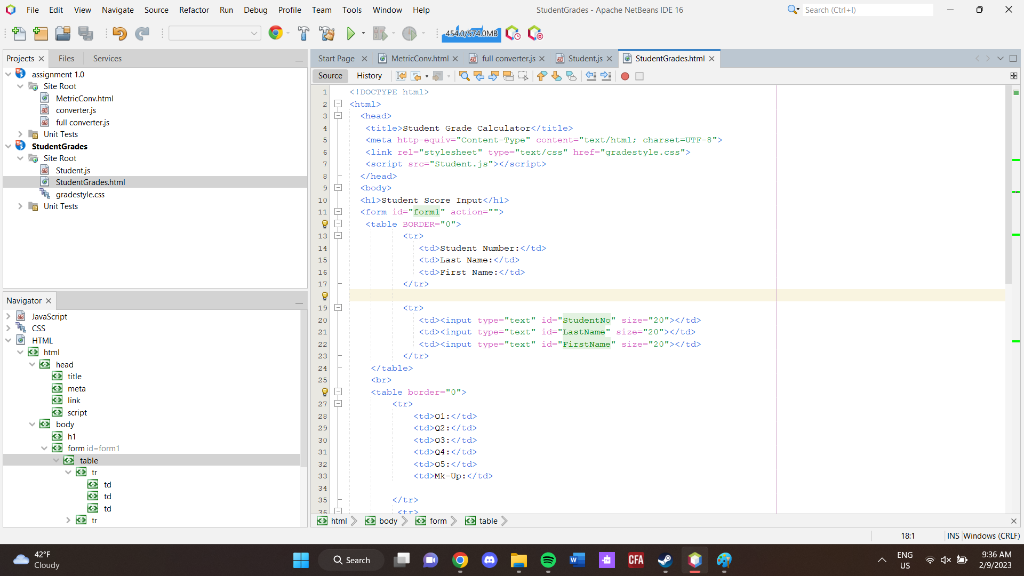Open Spotify from the Windows taskbar
This screenshot has width=1024, height=576.
[548, 560]
